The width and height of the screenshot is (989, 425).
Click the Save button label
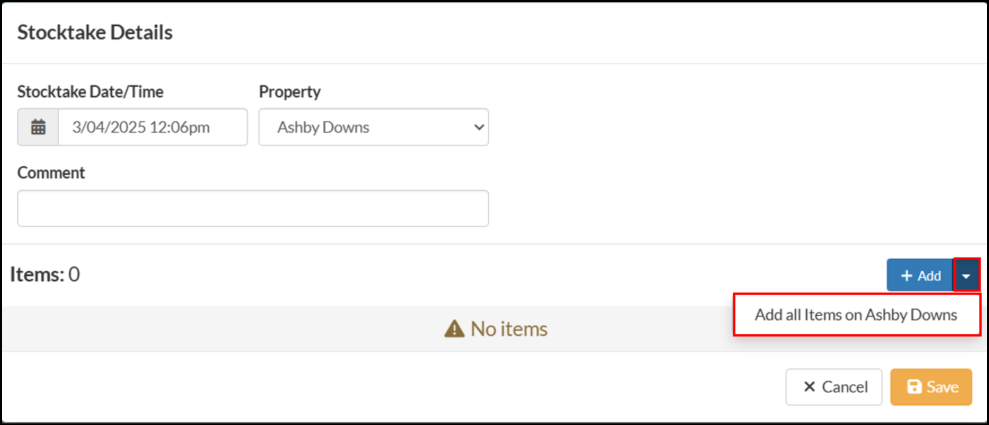tap(942, 387)
